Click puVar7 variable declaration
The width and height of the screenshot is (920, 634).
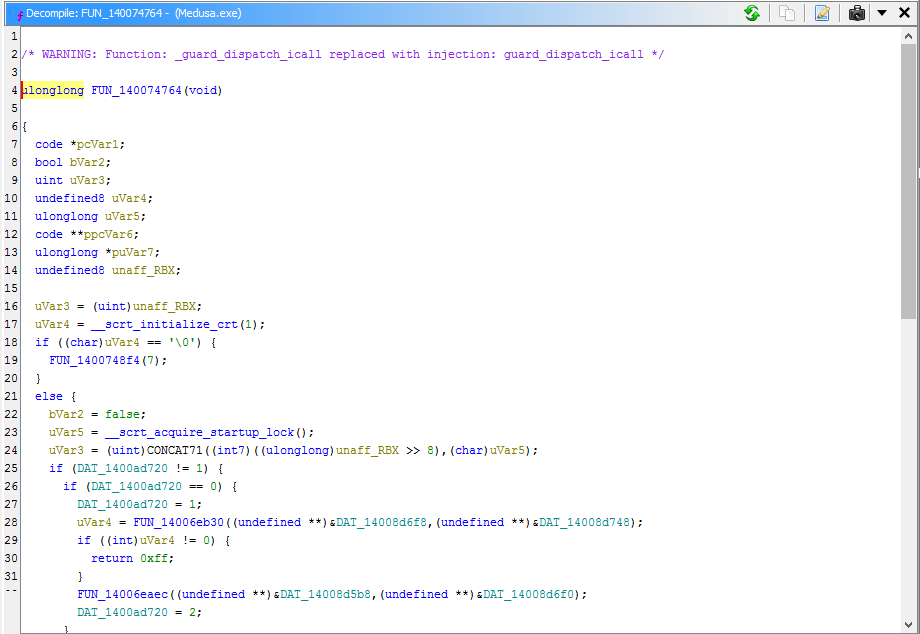click(133, 252)
